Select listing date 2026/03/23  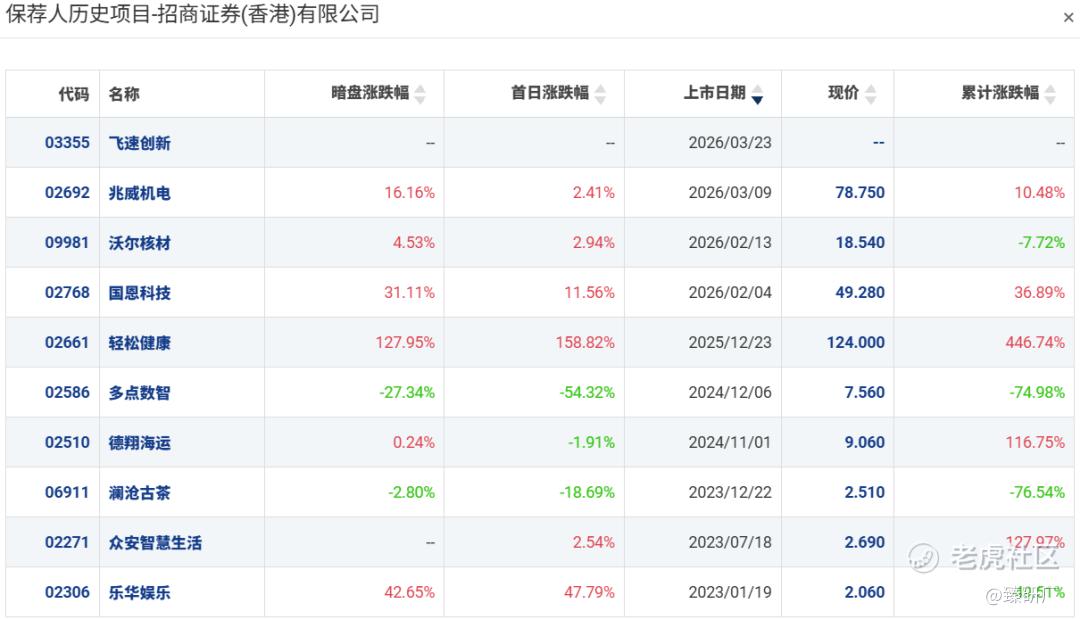(x=730, y=143)
